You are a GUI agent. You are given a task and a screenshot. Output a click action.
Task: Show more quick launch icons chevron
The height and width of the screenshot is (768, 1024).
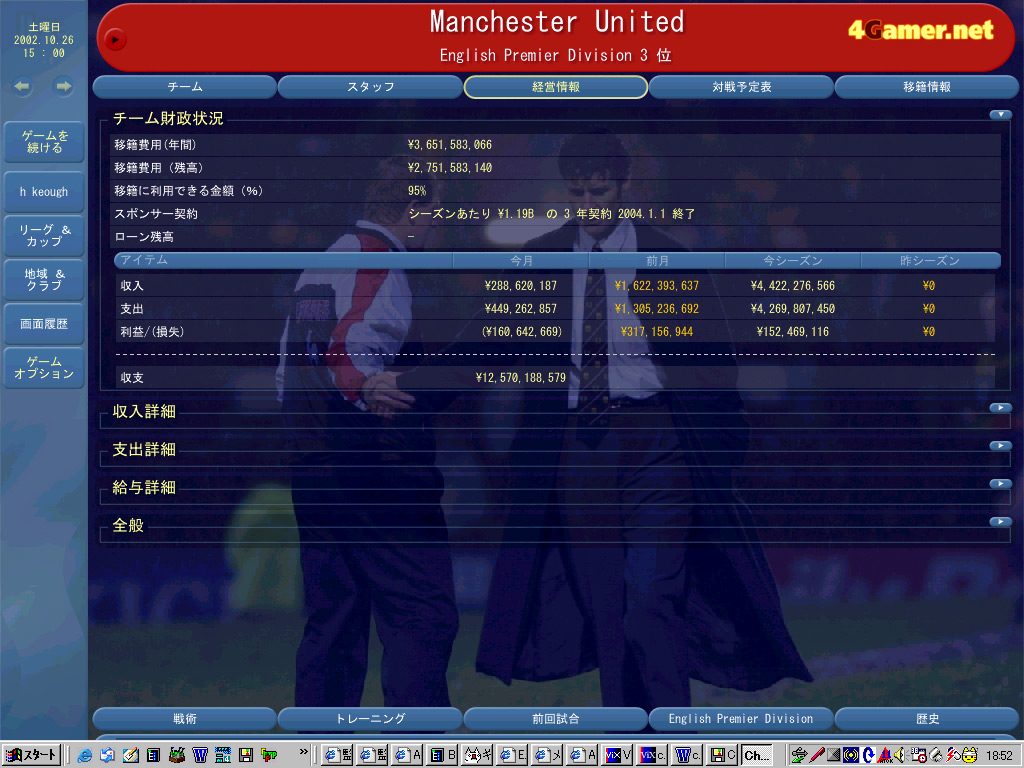click(304, 752)
